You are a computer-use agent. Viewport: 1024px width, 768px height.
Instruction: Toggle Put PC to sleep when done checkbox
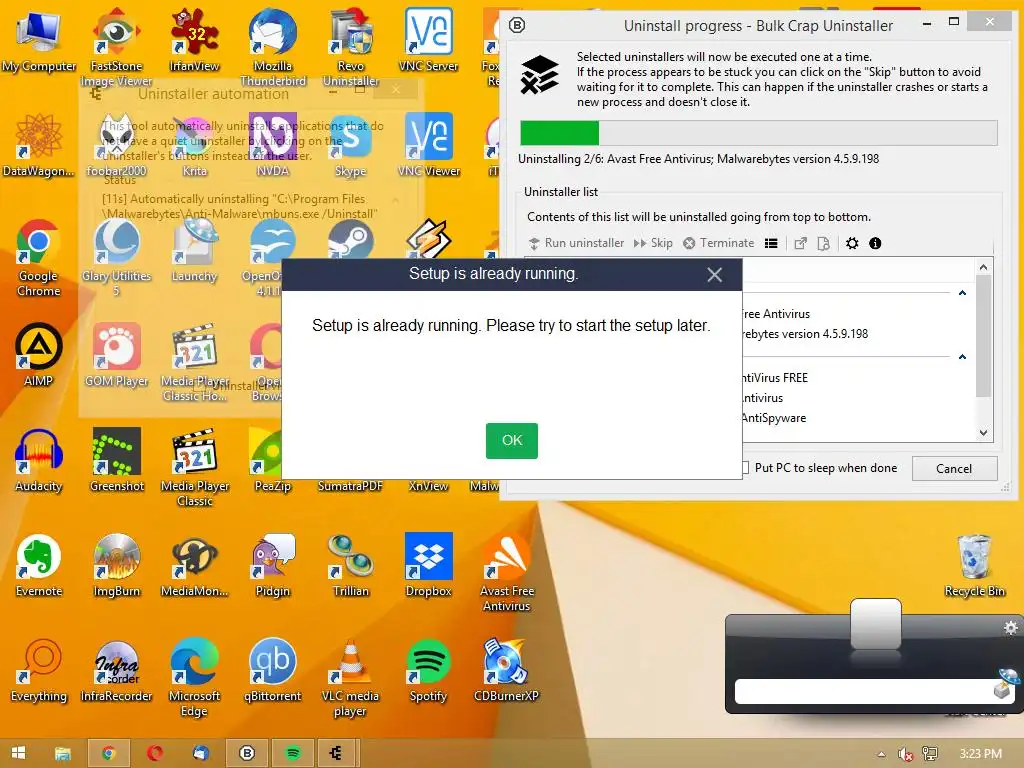[745, 468]
